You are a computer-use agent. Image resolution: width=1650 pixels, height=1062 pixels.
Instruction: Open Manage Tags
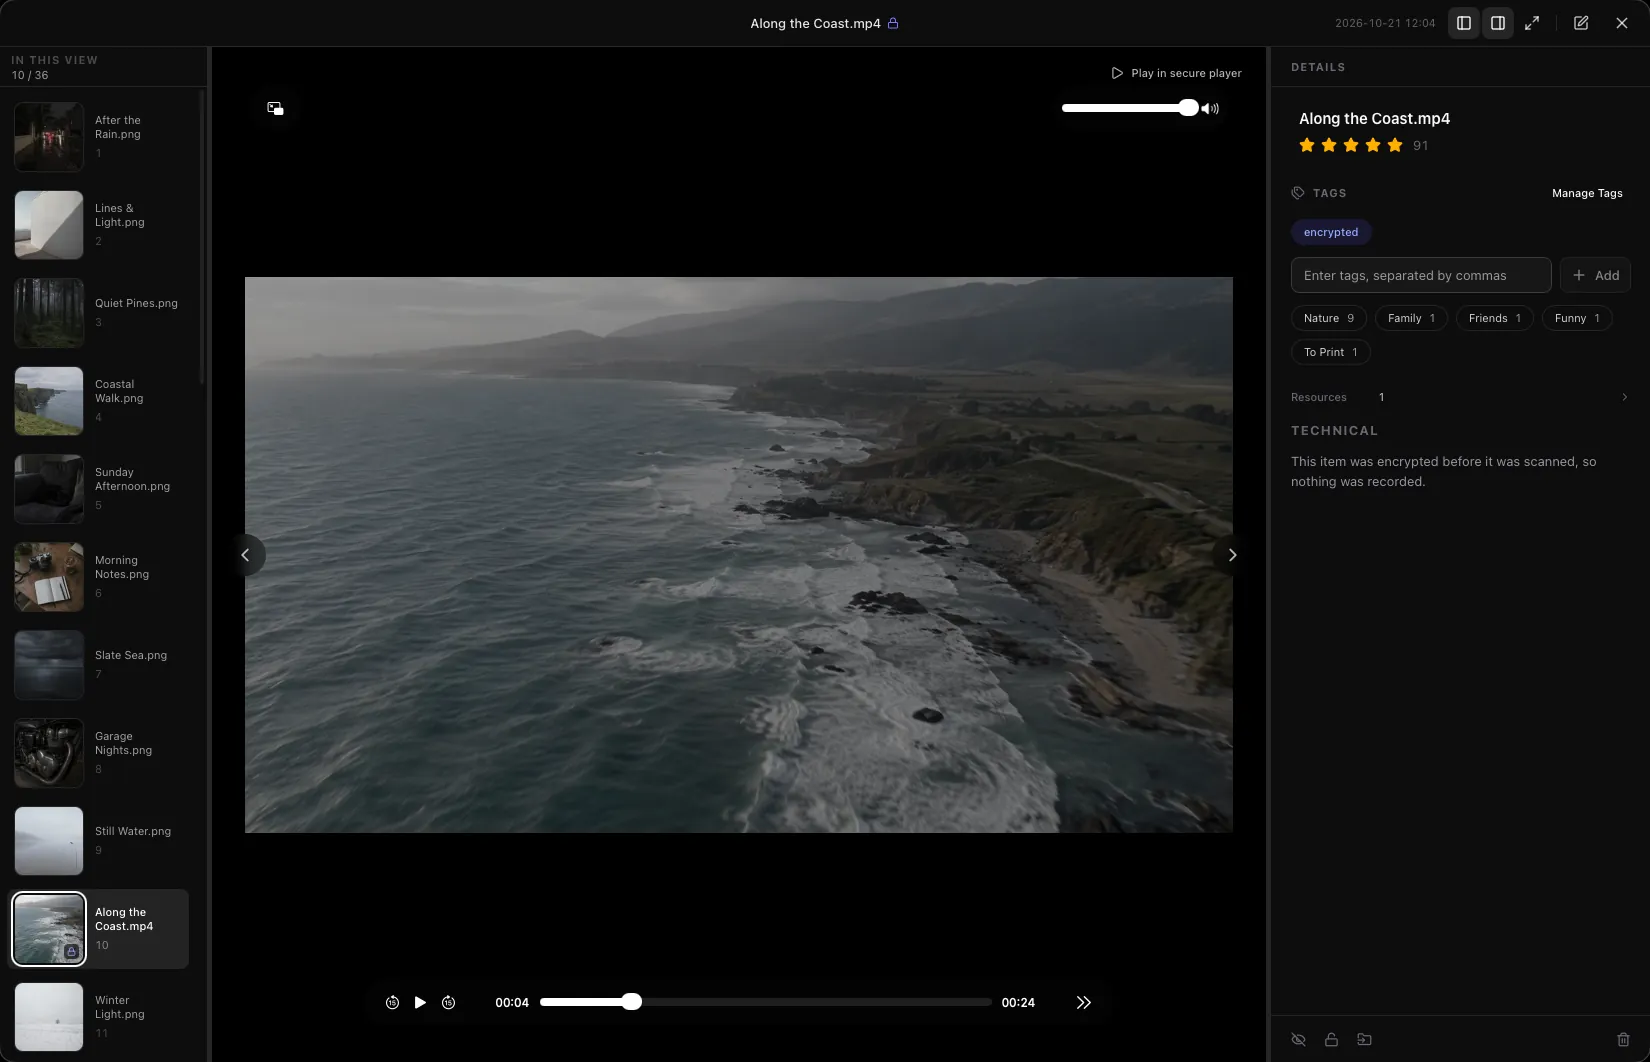click(x=1587, y=193)
